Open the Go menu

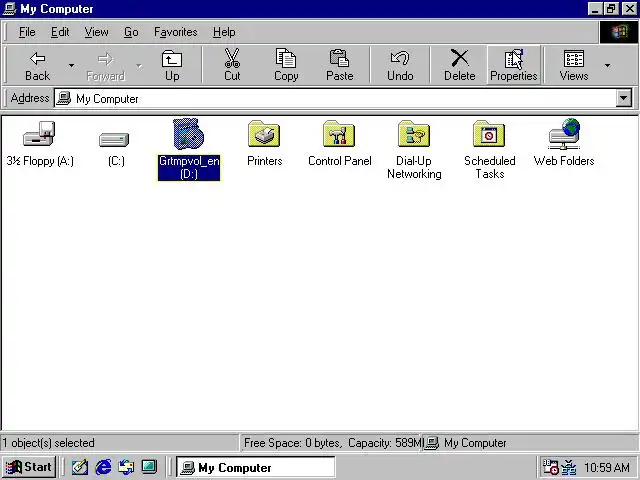click(131, 32)
